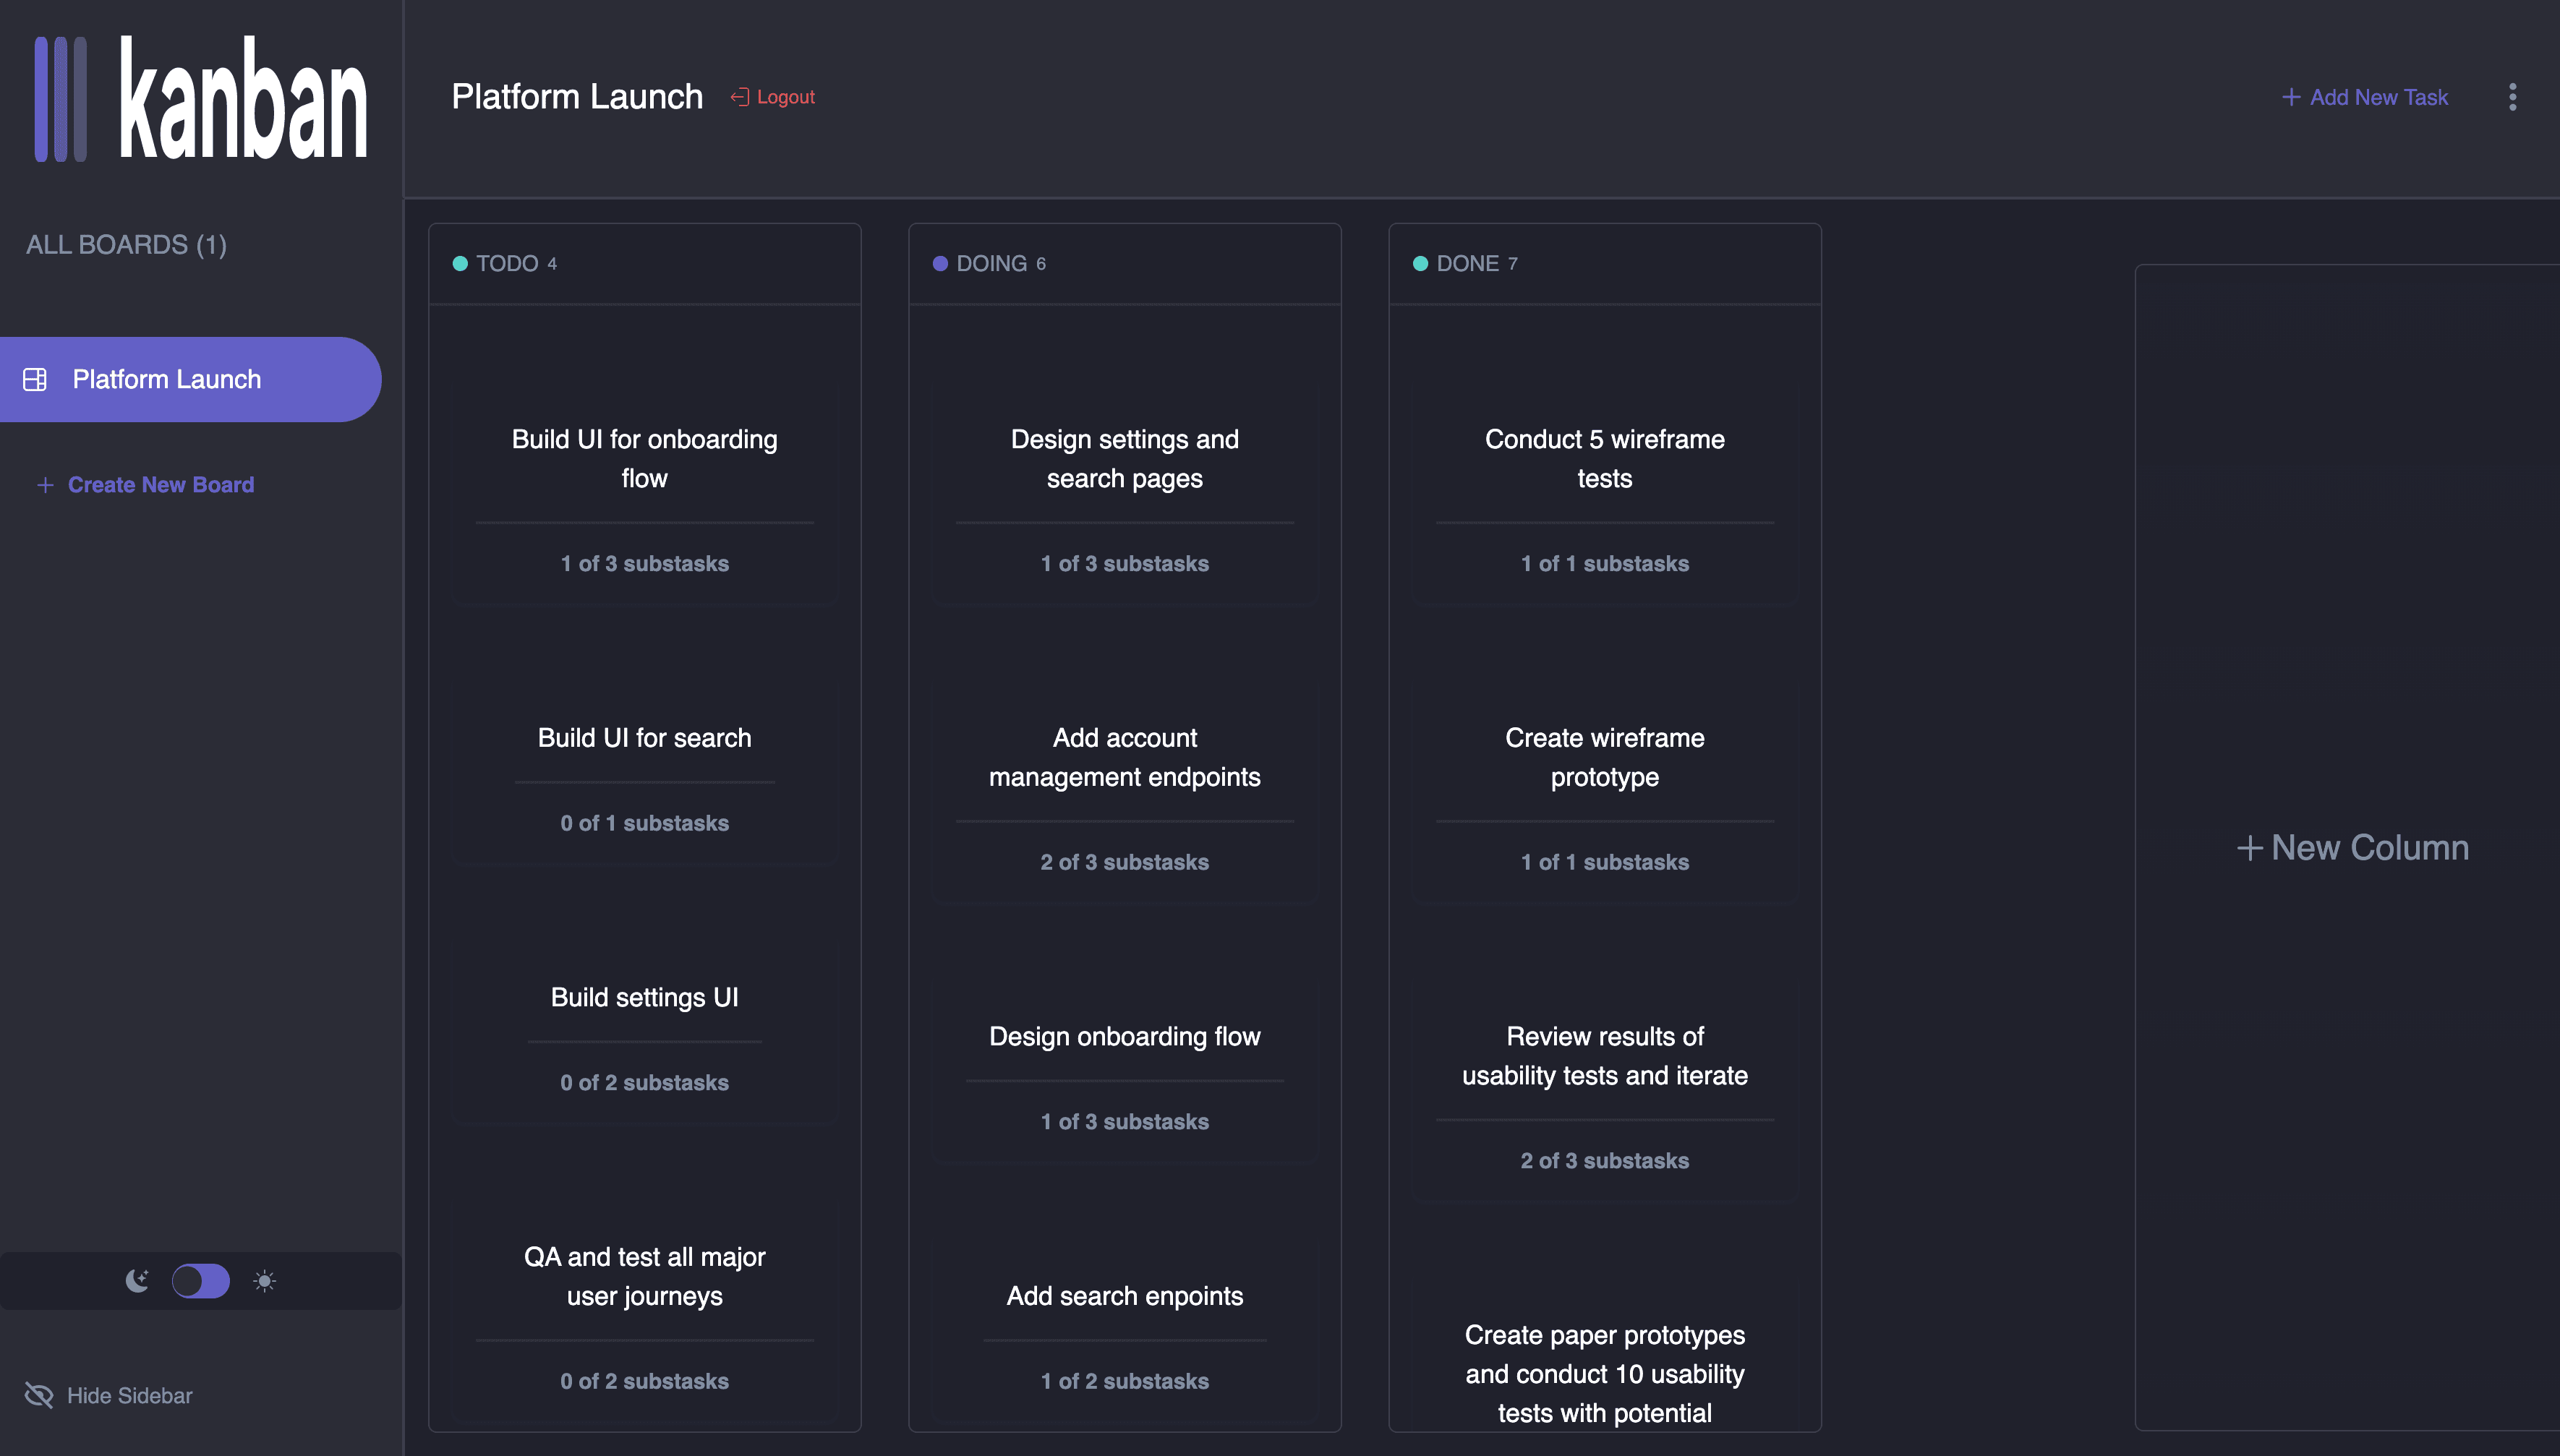2560x1456 pixels.
Task: Select the Platform Launch board in sidebar
Action: tap(166, 379)
